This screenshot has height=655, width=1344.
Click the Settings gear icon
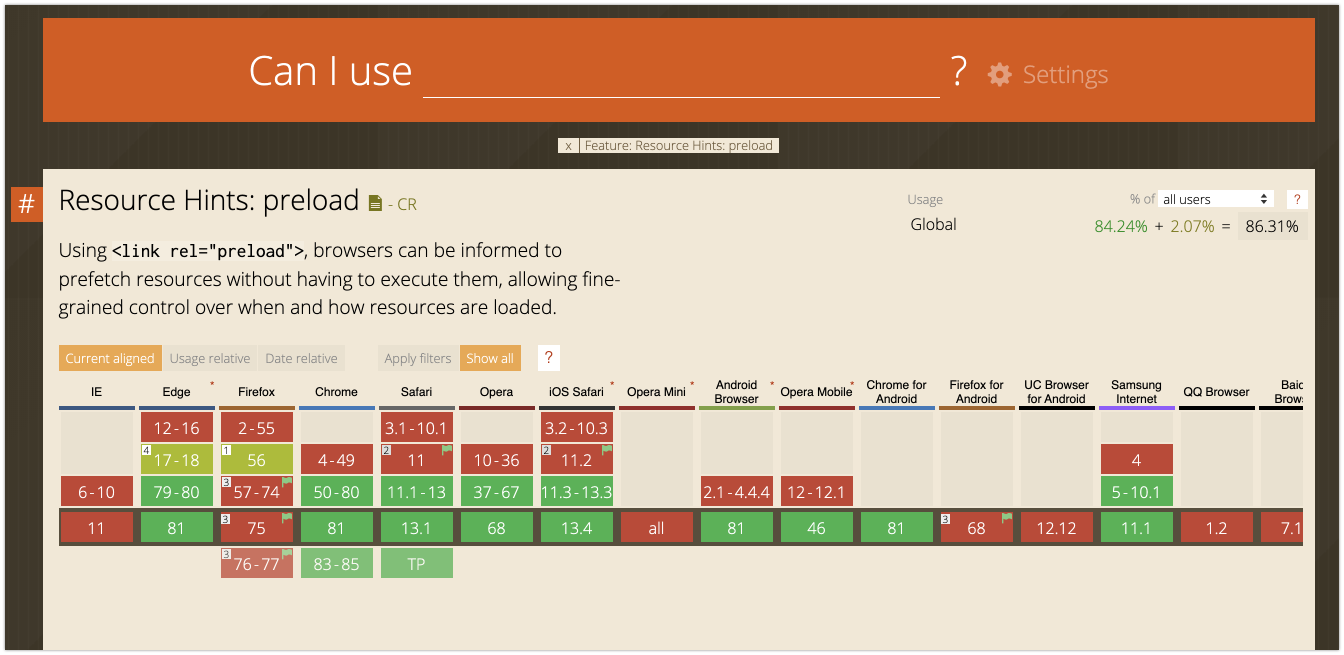pyautogui.click(x=999, y=75)
